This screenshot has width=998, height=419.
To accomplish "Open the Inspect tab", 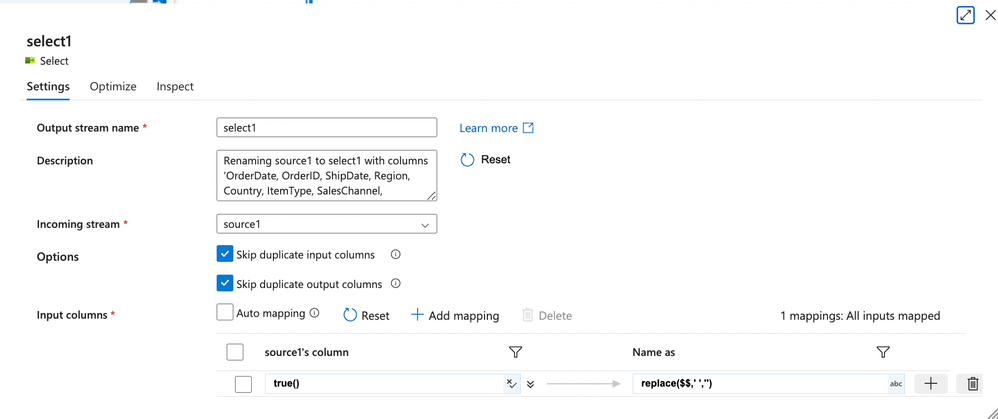I will 175,87.
